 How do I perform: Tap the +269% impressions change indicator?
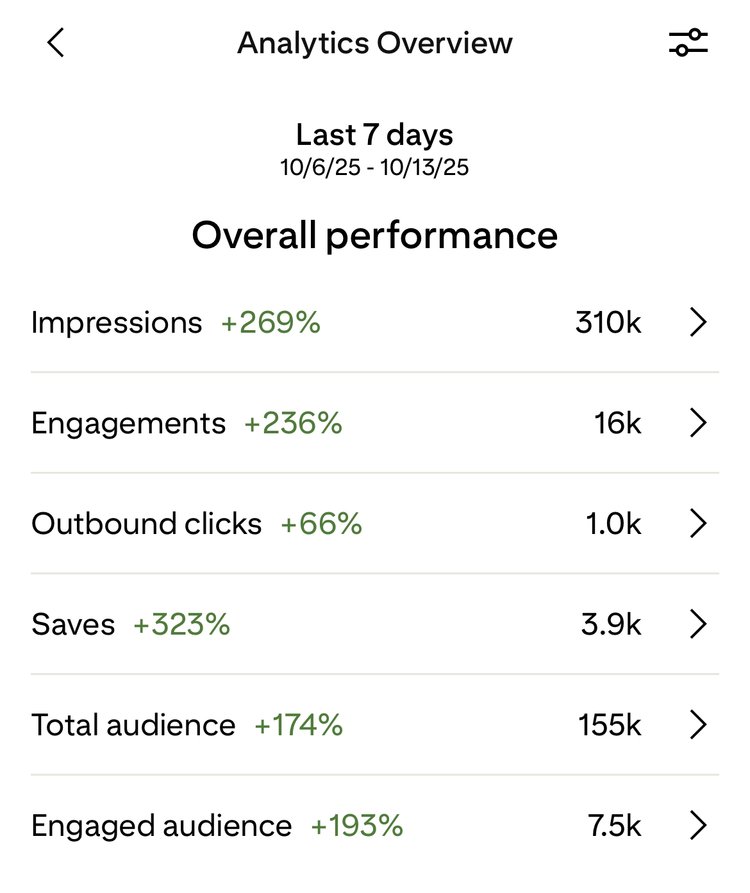271,323
